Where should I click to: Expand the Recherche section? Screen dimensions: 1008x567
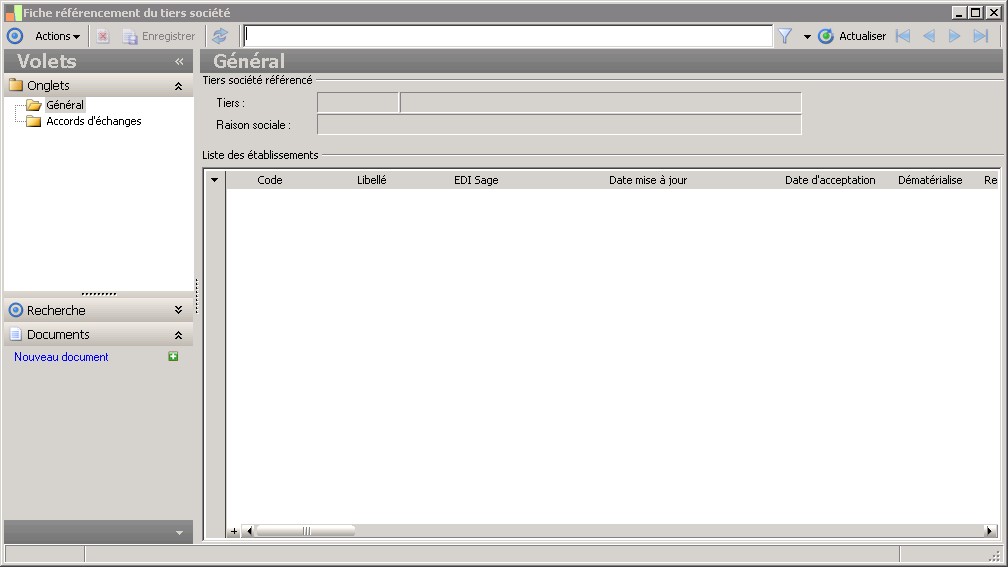click(178, 310)
